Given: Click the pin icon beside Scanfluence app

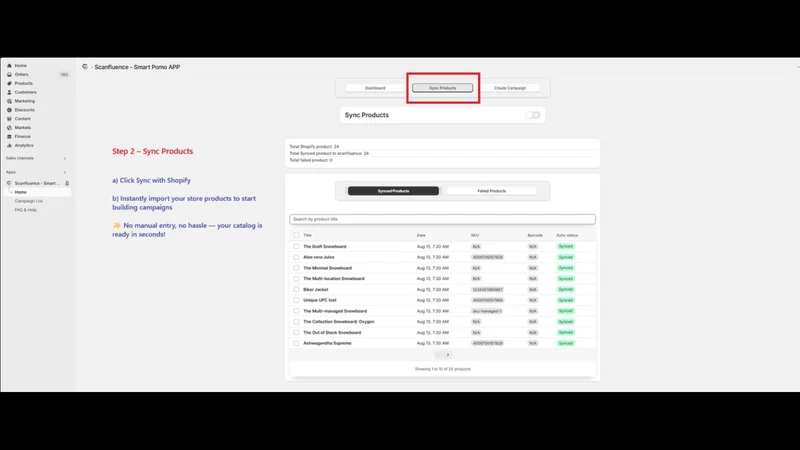Looking at the screenshot, I should [x=67, y=183].
